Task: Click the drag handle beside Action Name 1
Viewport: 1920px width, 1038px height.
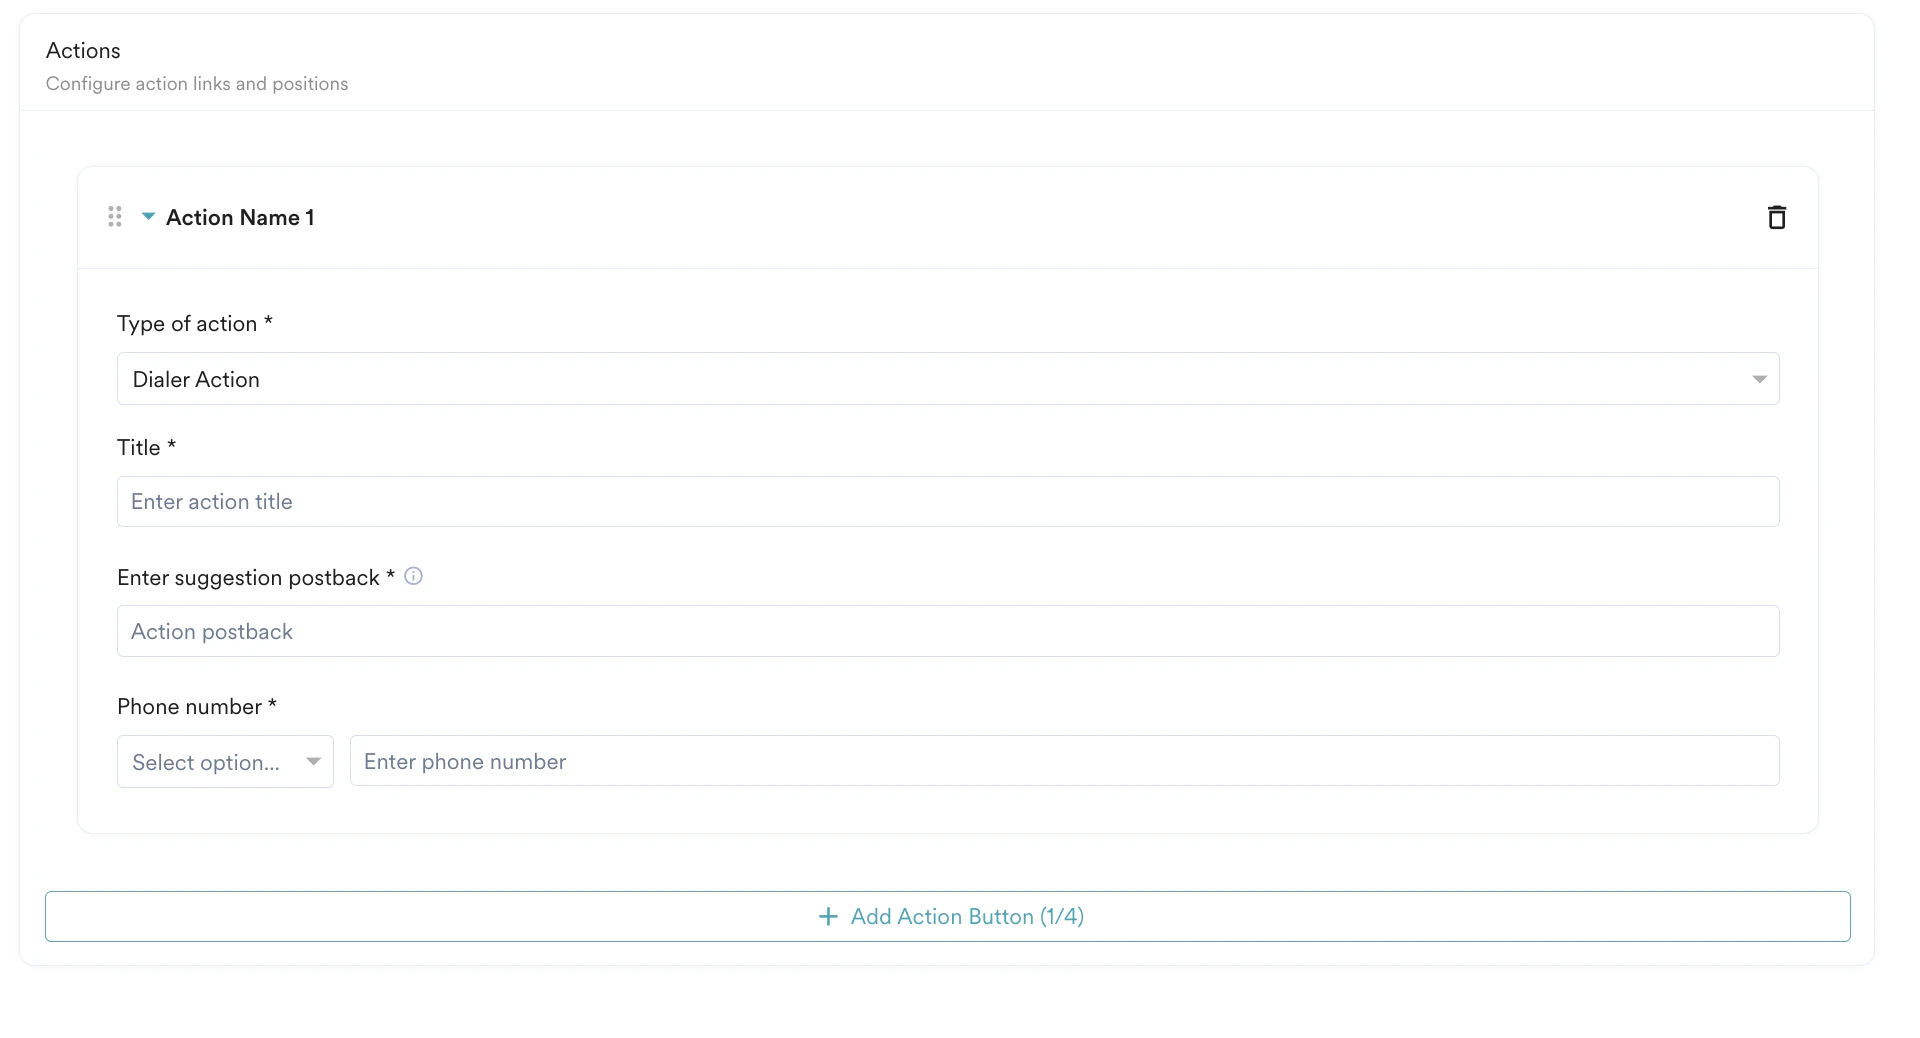Action: 115,216
